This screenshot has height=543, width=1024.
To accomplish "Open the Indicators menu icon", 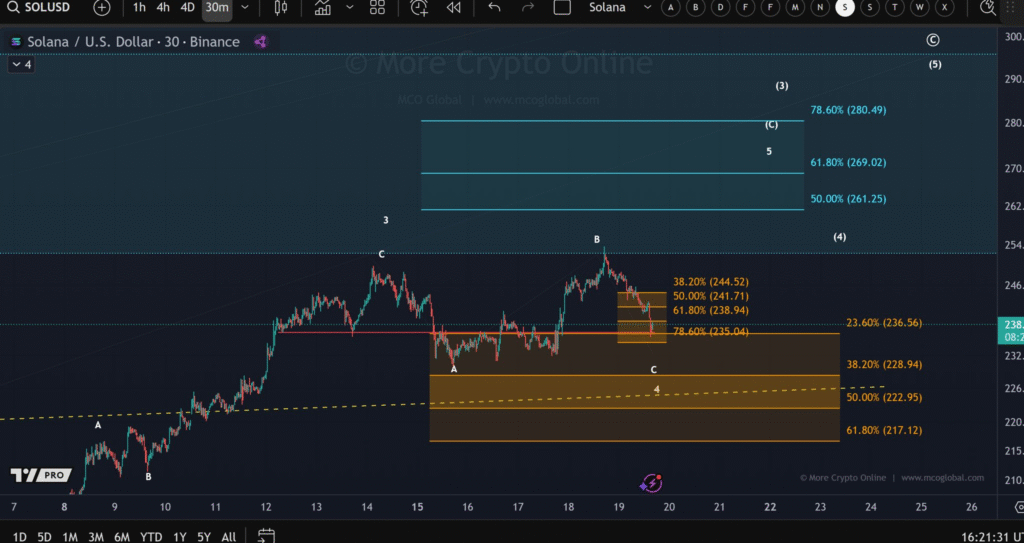I will [323, 7].
